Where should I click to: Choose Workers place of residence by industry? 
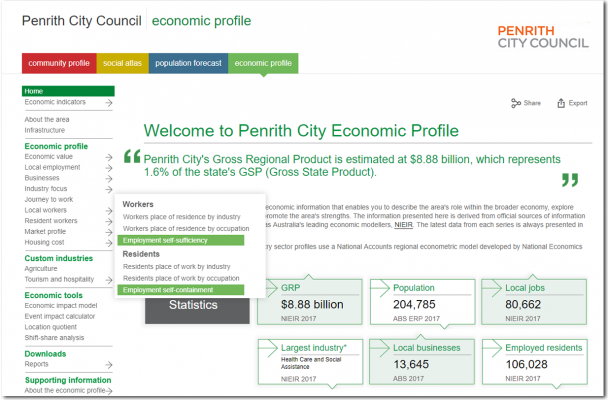pos(180,216)
